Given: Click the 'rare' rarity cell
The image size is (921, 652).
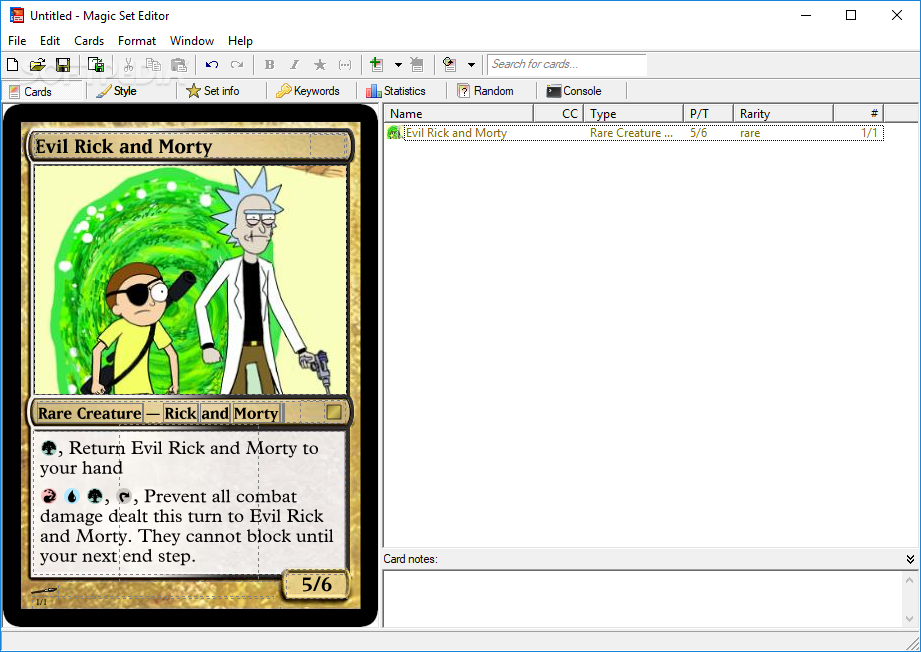Looking at the screenshot, I should [x=750, y=133].
